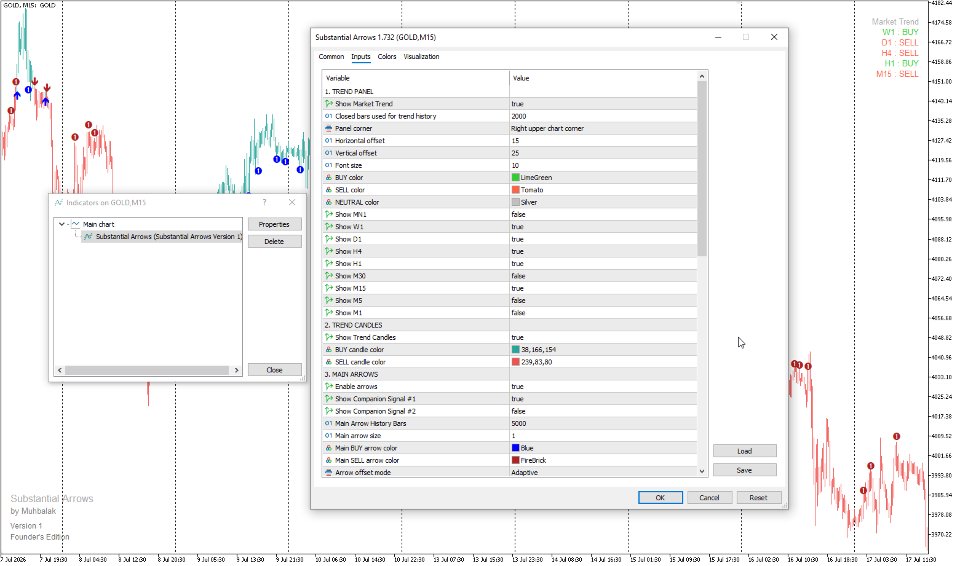Switch to the Colors tab

click(x=387, y=56)
